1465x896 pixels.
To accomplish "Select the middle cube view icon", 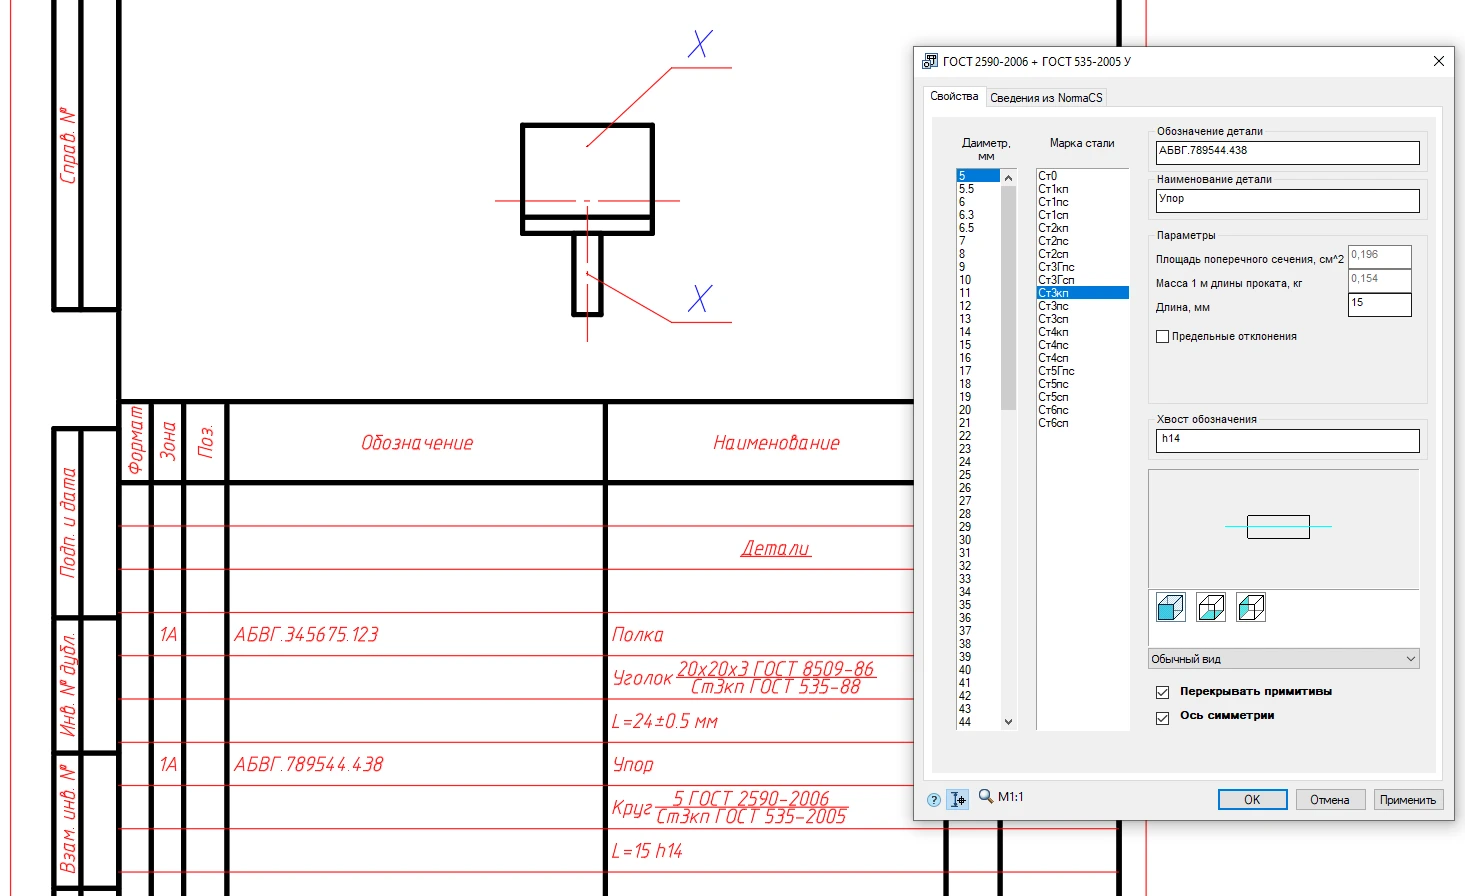I will click(1211, 607).
